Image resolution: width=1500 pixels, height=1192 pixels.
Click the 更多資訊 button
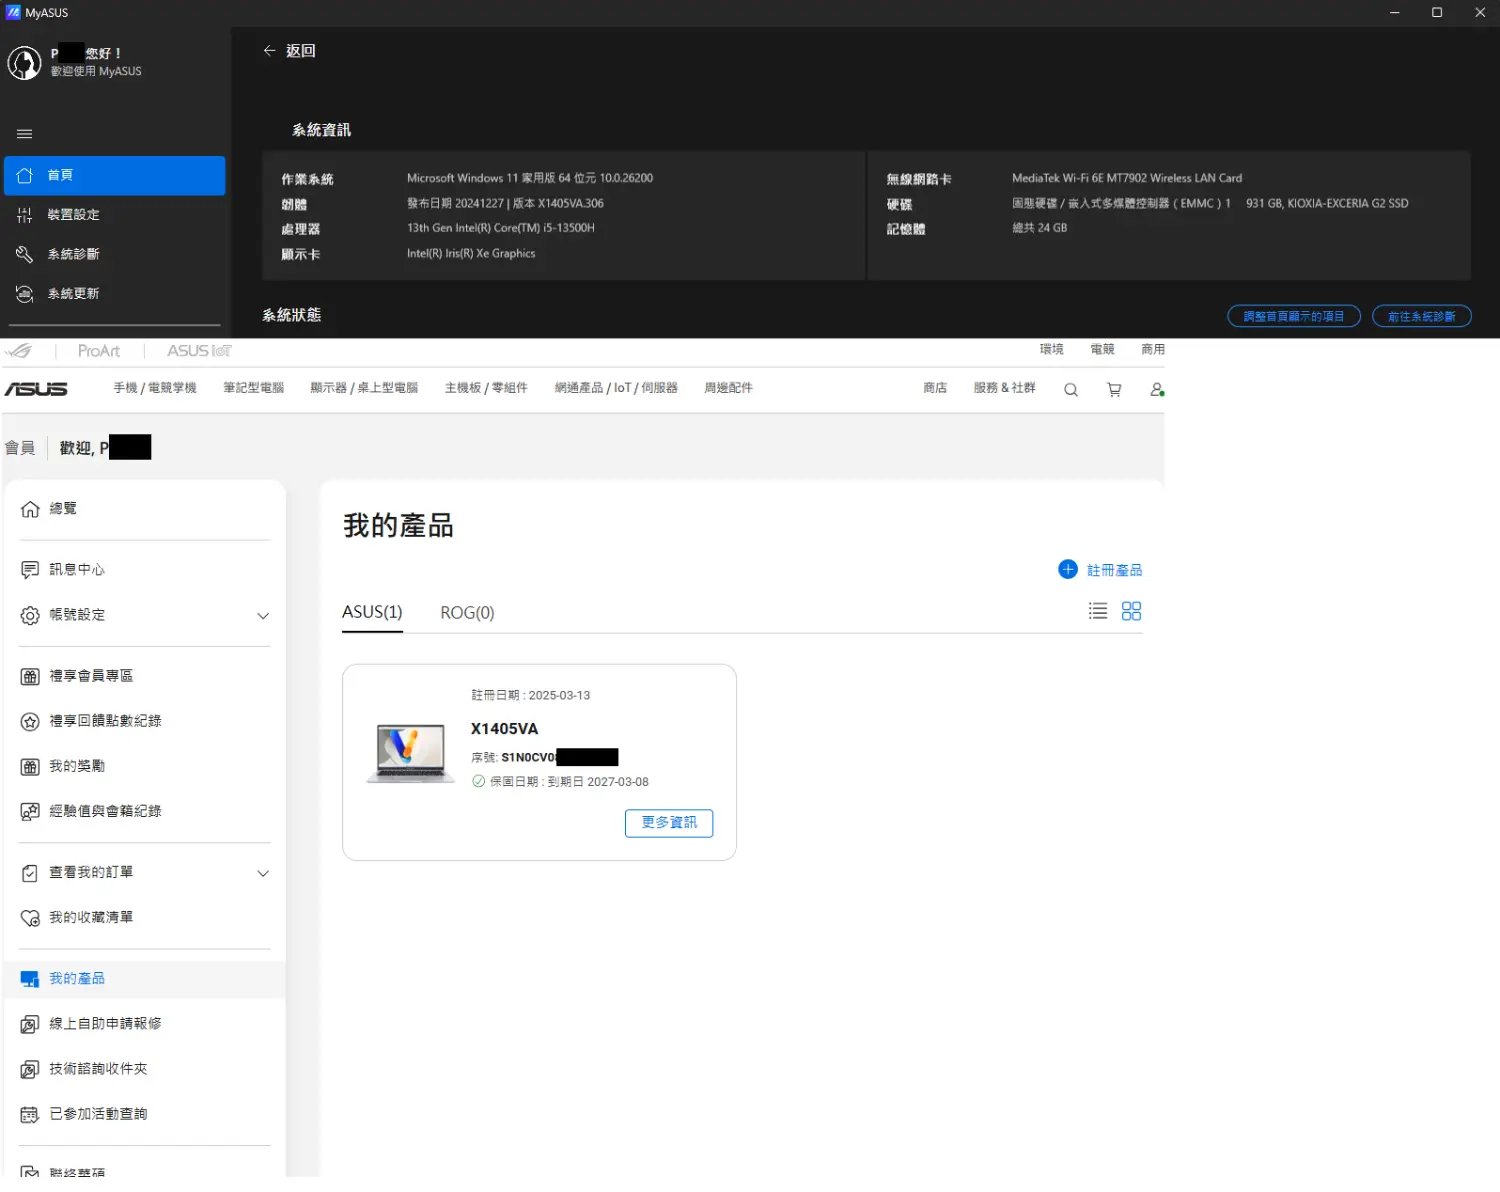[669, 823]
